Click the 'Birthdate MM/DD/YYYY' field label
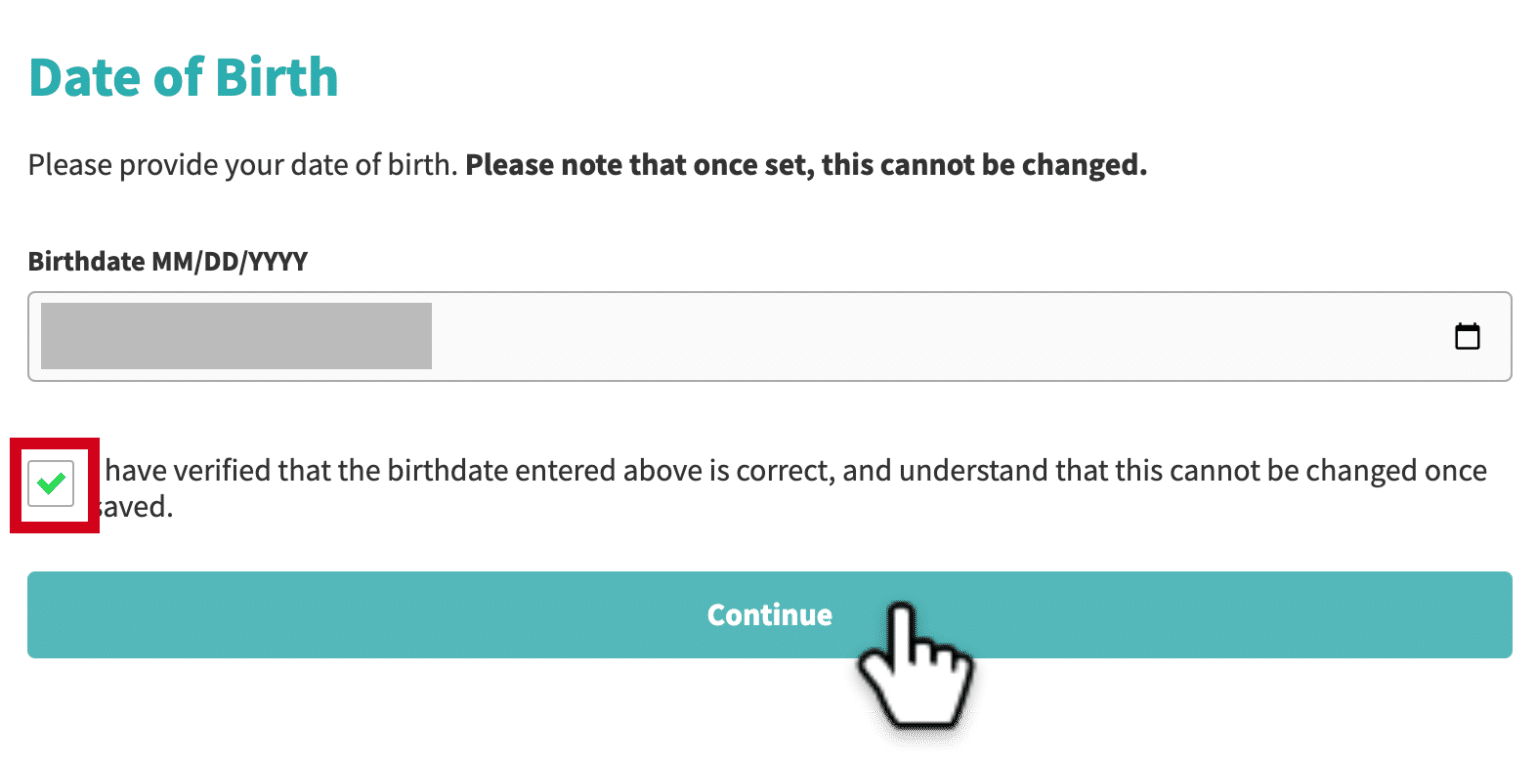This screenshot has width=1536, height=758. coord(168,262)
